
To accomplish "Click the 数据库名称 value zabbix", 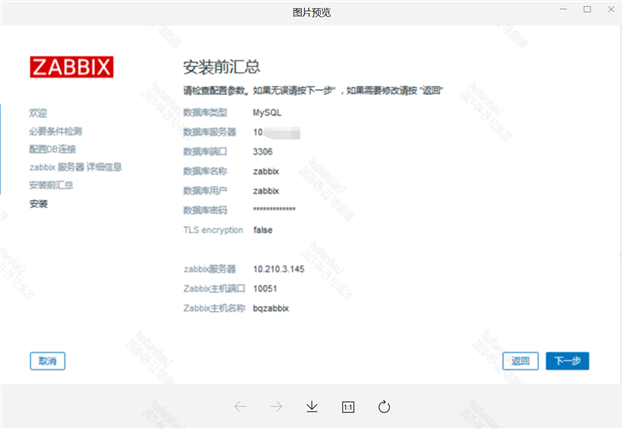I will pyautogui.click(x=266, y=171).
